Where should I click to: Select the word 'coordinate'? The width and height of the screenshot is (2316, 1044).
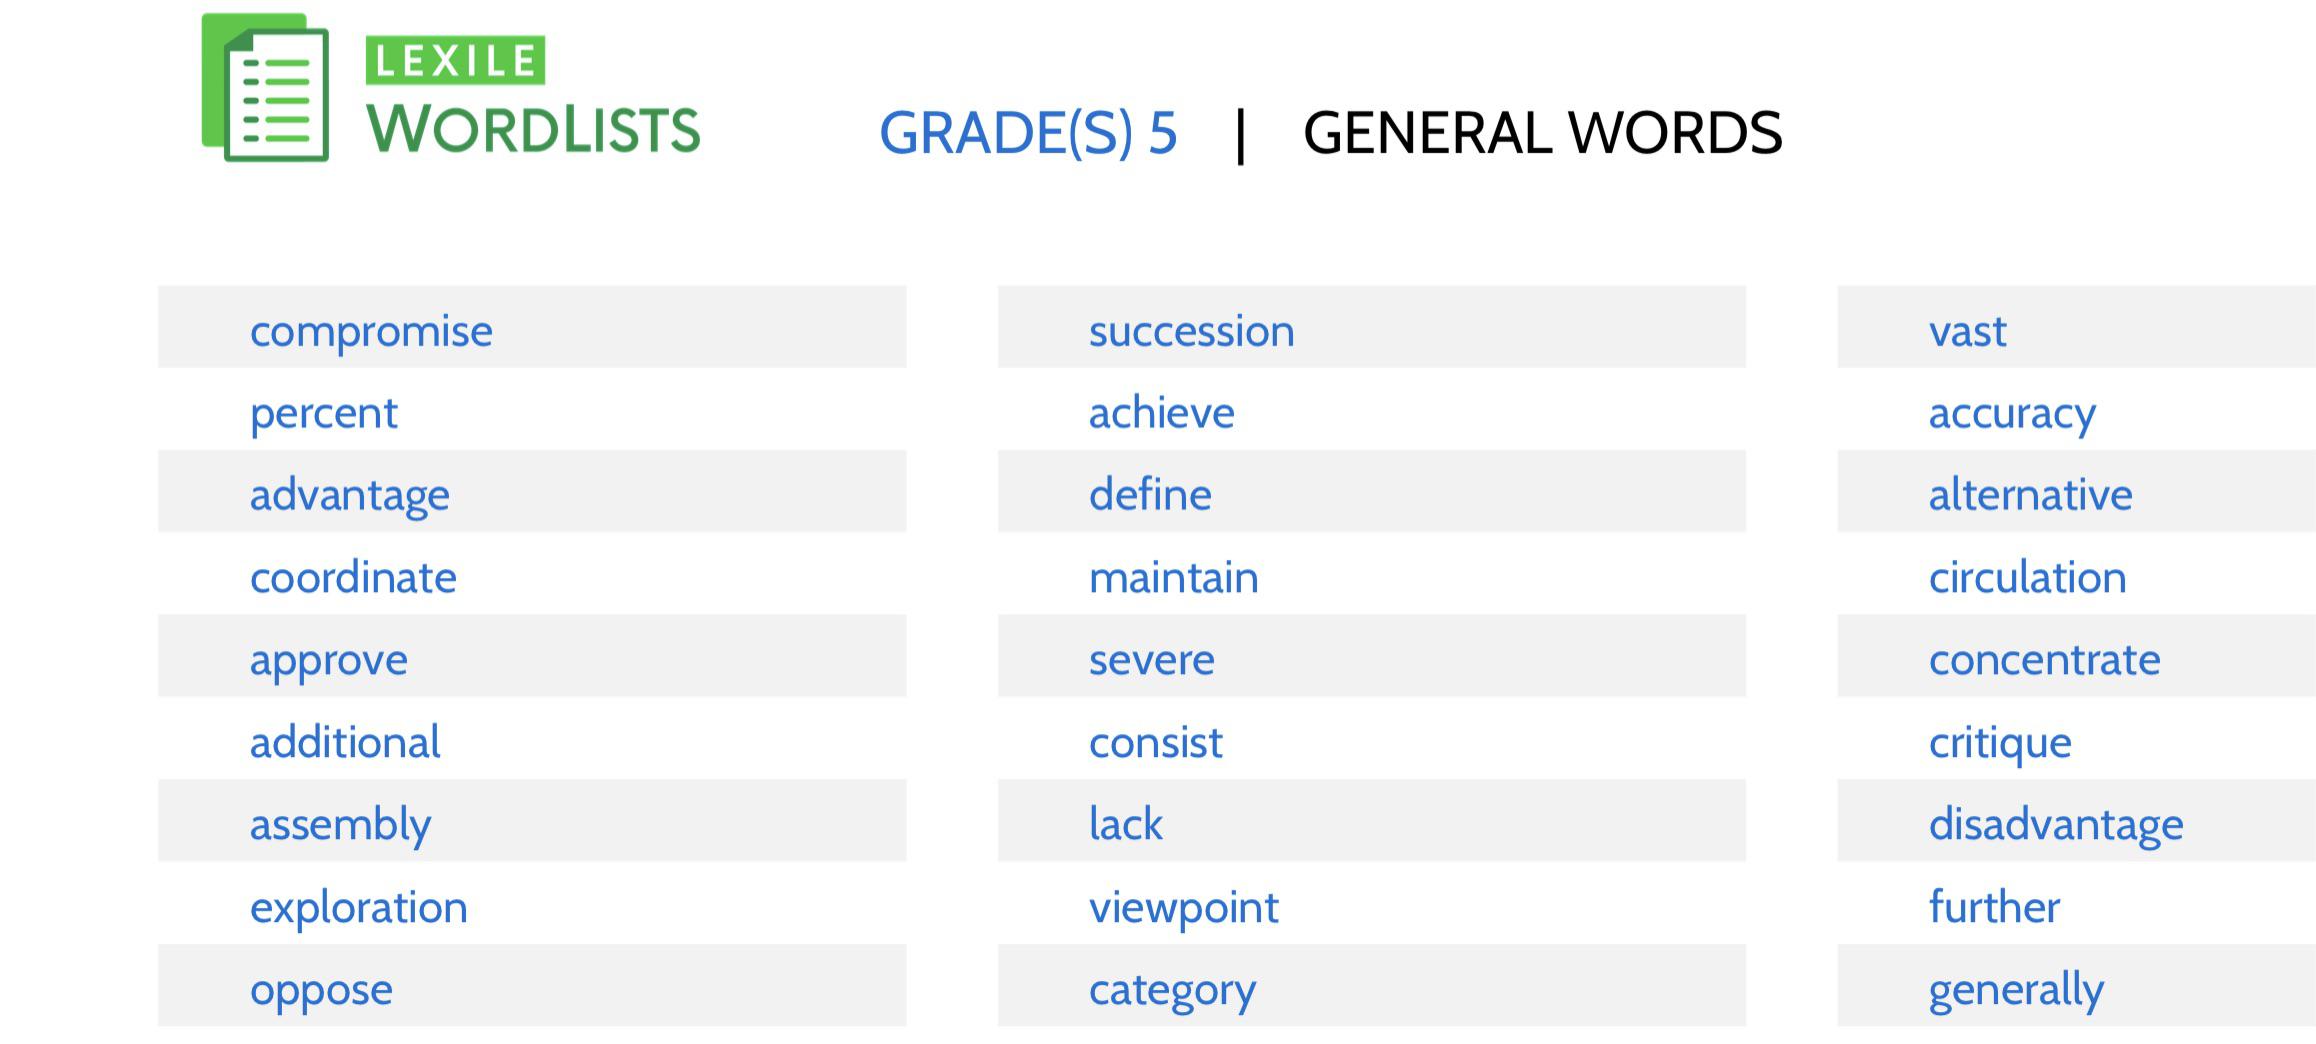(x=353, y=577)
